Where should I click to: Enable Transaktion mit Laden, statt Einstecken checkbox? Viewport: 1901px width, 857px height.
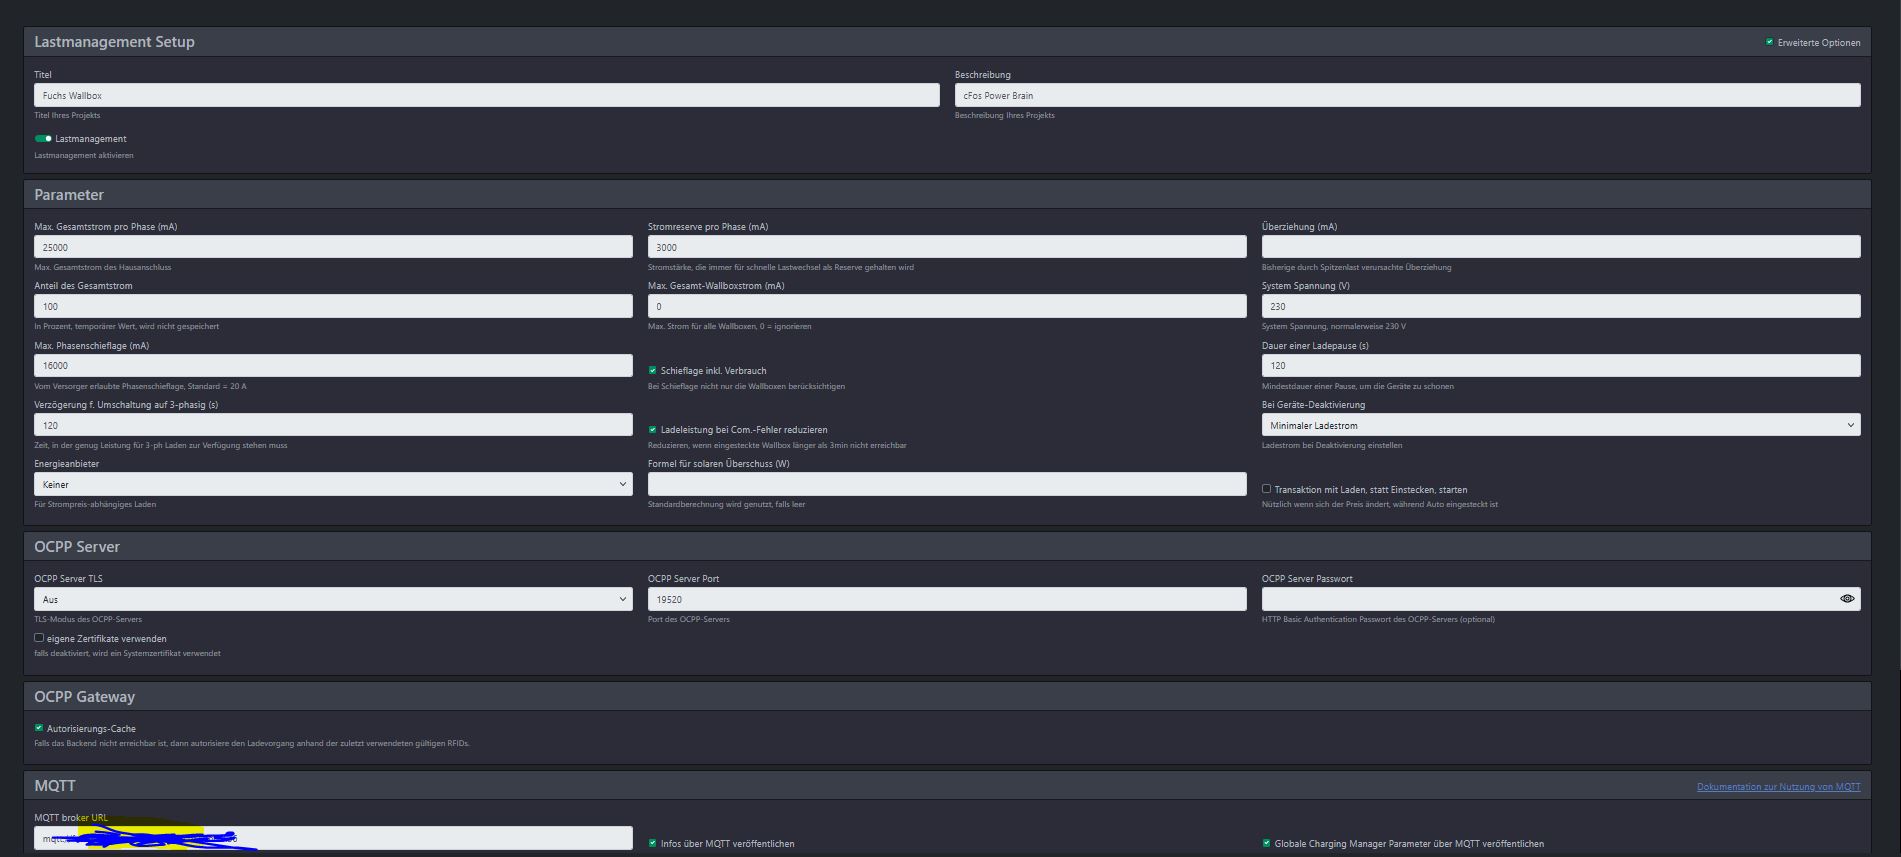(1266, 489)
